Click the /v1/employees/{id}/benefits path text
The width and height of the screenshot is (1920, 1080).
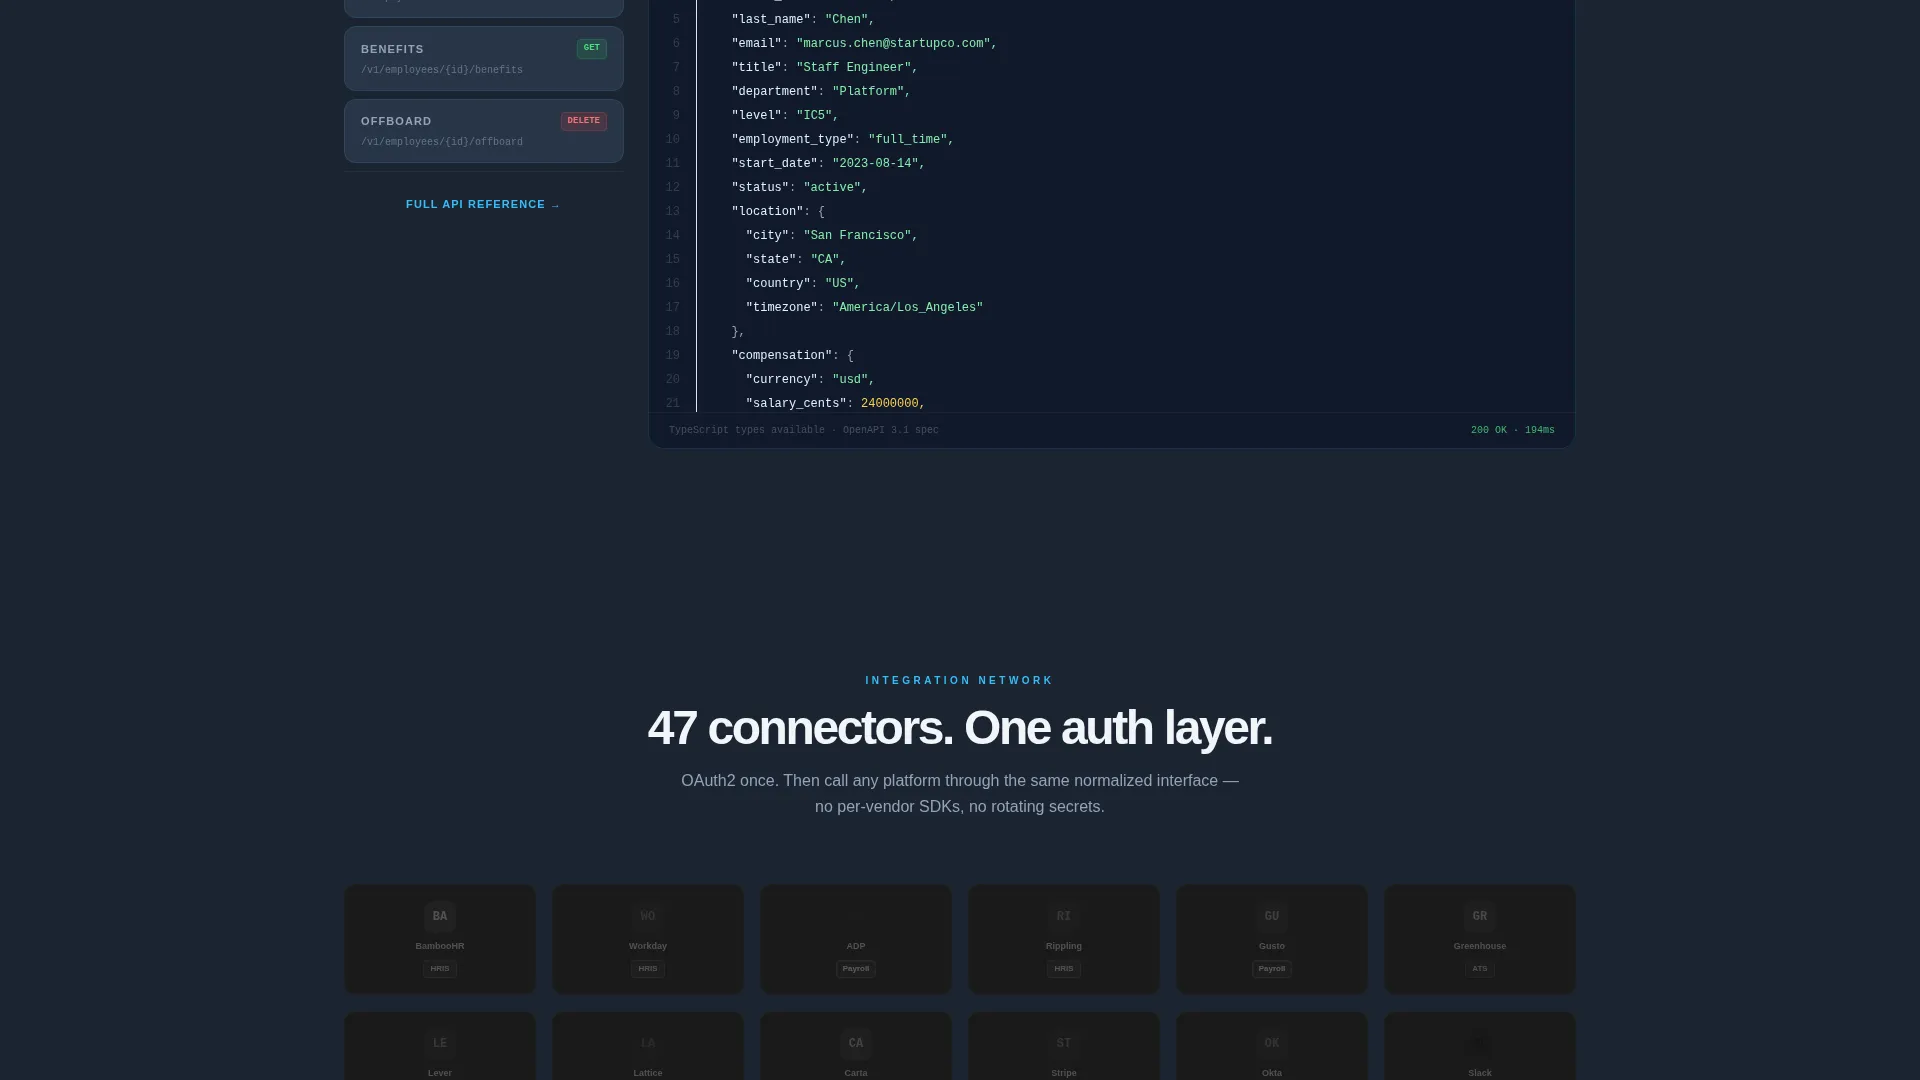point(442,71)
